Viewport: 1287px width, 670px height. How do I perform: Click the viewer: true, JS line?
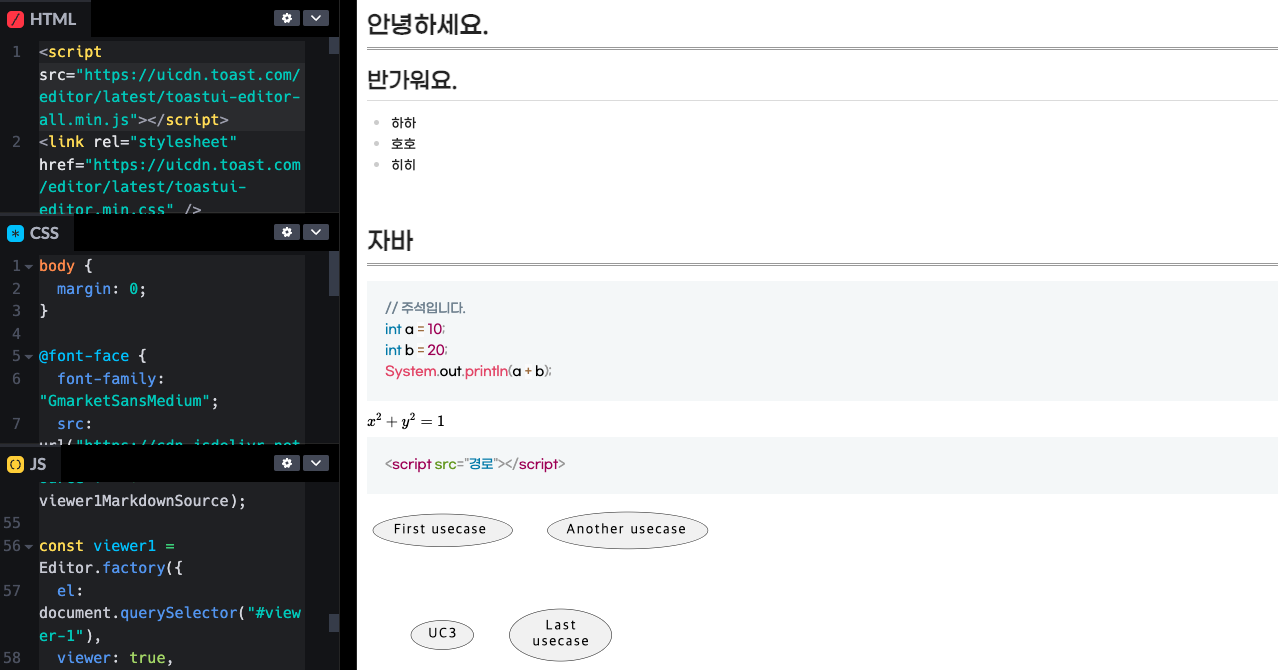click(115, 658)
